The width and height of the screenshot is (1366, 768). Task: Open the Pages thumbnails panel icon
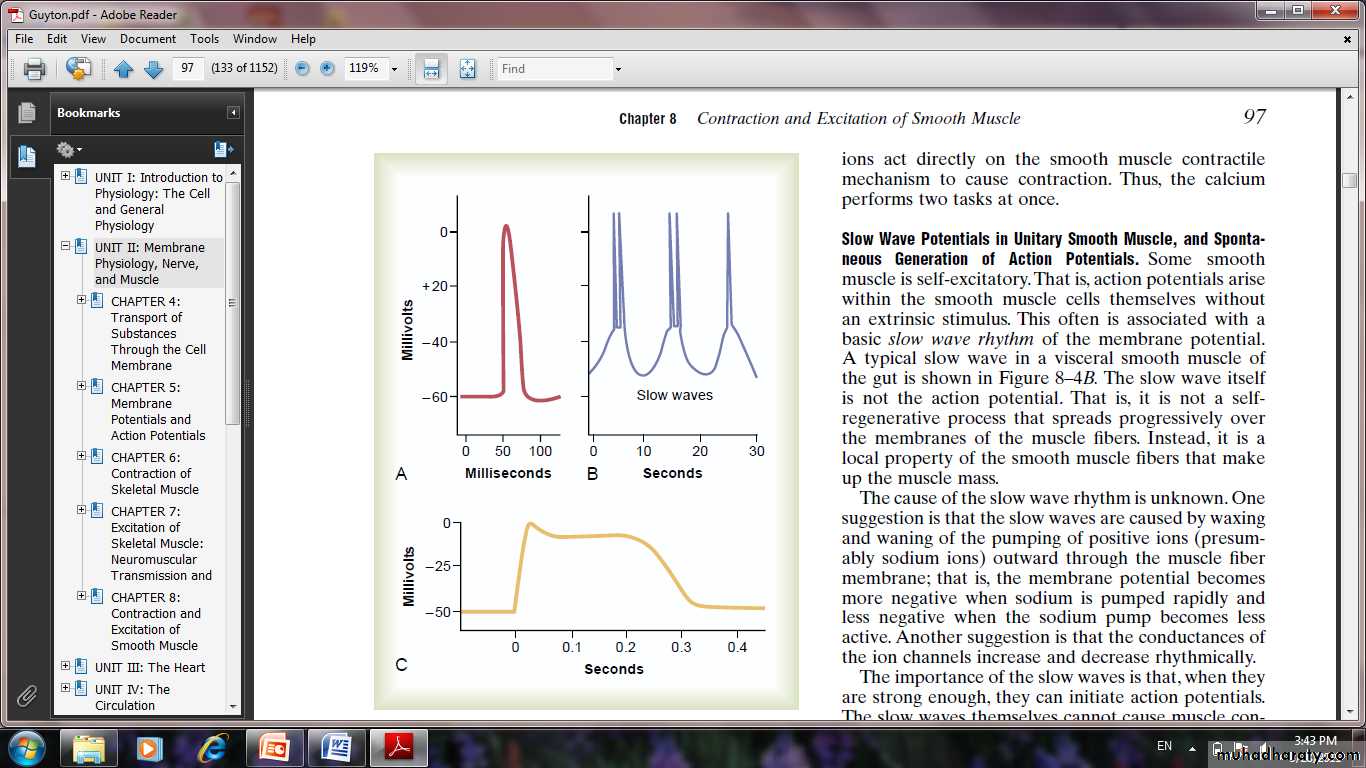[x=26, y=113]
